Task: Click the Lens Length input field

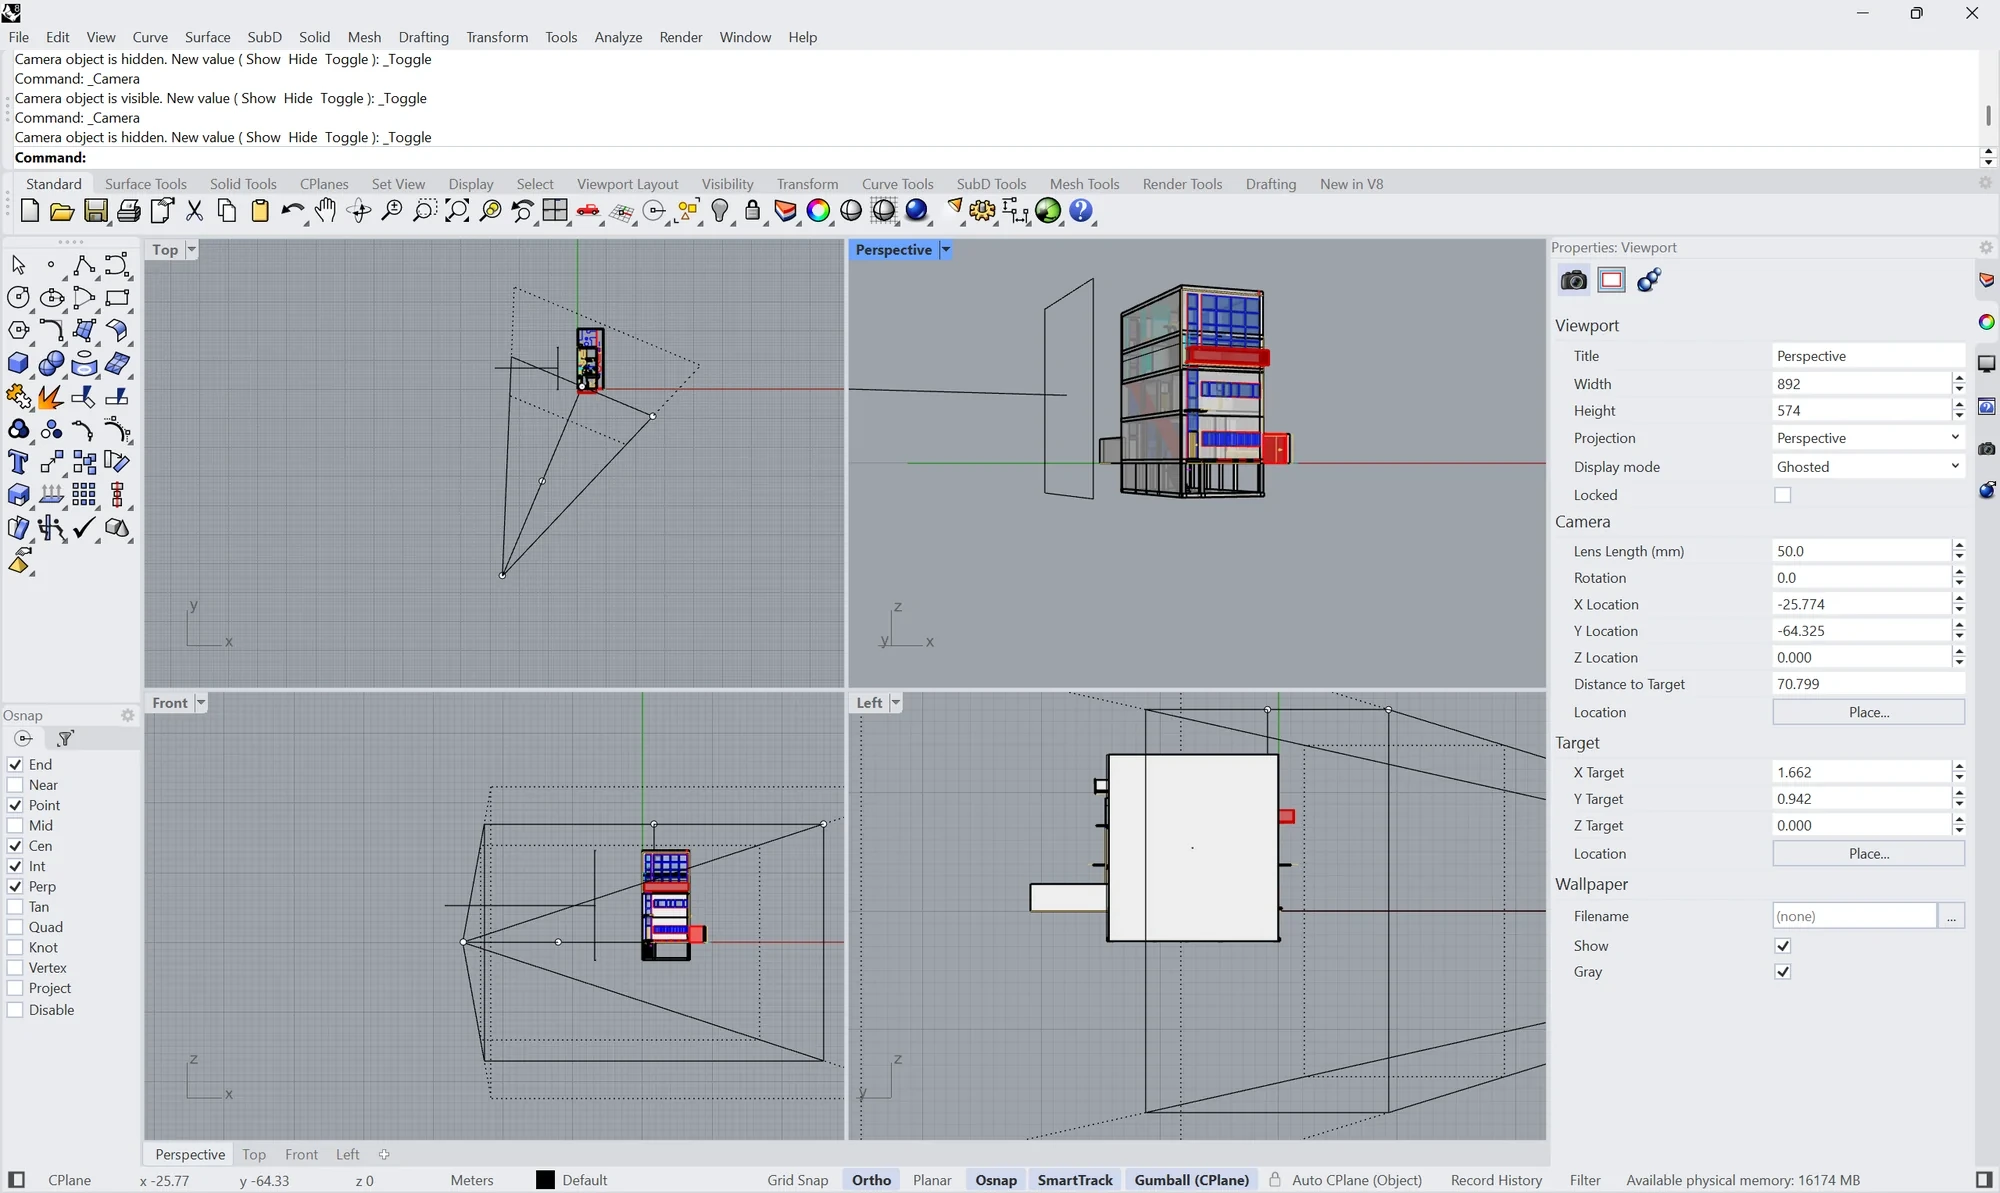Action: [x=1861, y=551]
